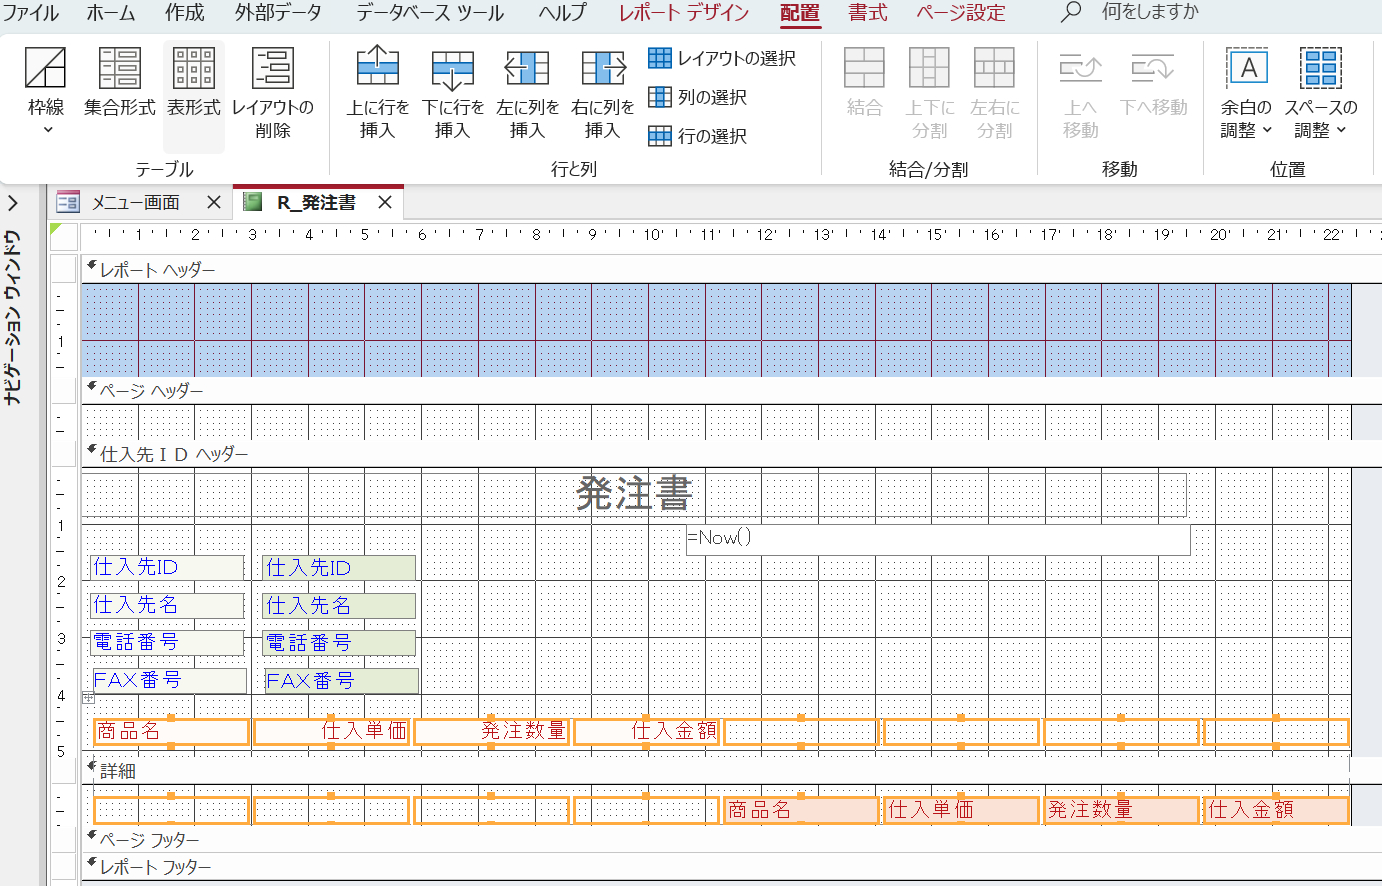
Task: Click 左右に分割 split horizontally icon
Action: point(994,93)
